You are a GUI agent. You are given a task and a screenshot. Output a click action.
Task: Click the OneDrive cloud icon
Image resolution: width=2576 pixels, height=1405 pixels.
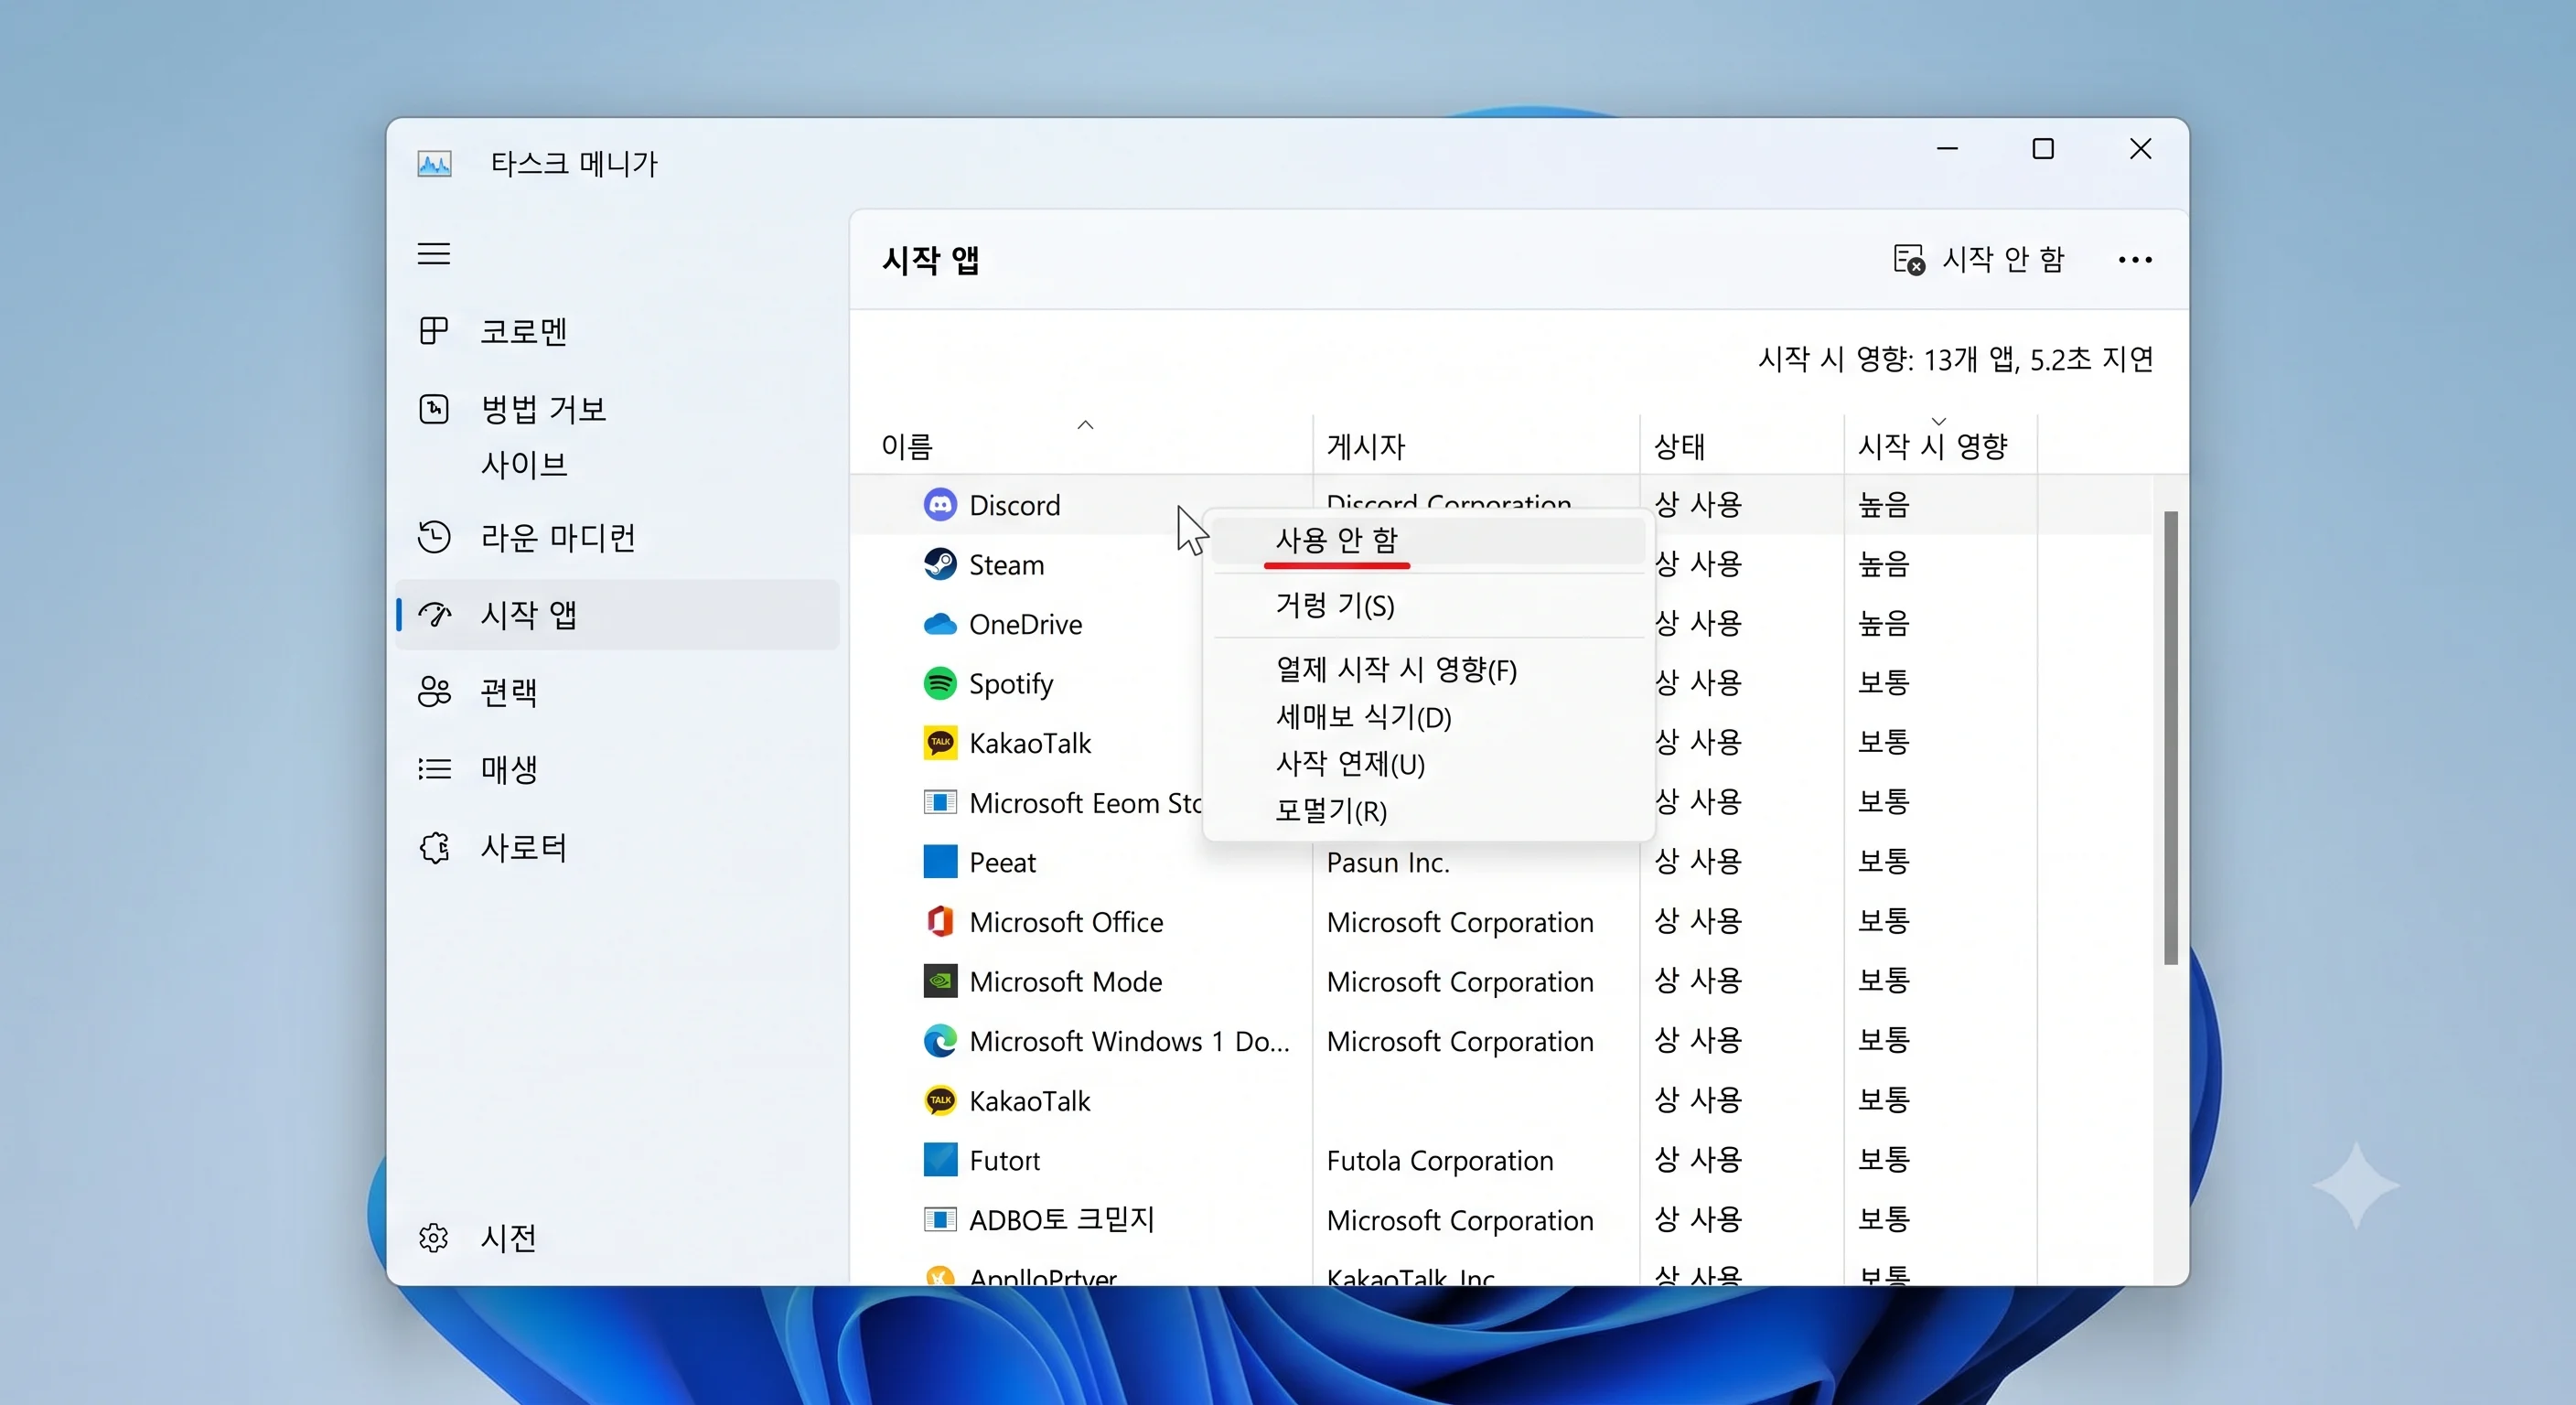coord(939,624)
